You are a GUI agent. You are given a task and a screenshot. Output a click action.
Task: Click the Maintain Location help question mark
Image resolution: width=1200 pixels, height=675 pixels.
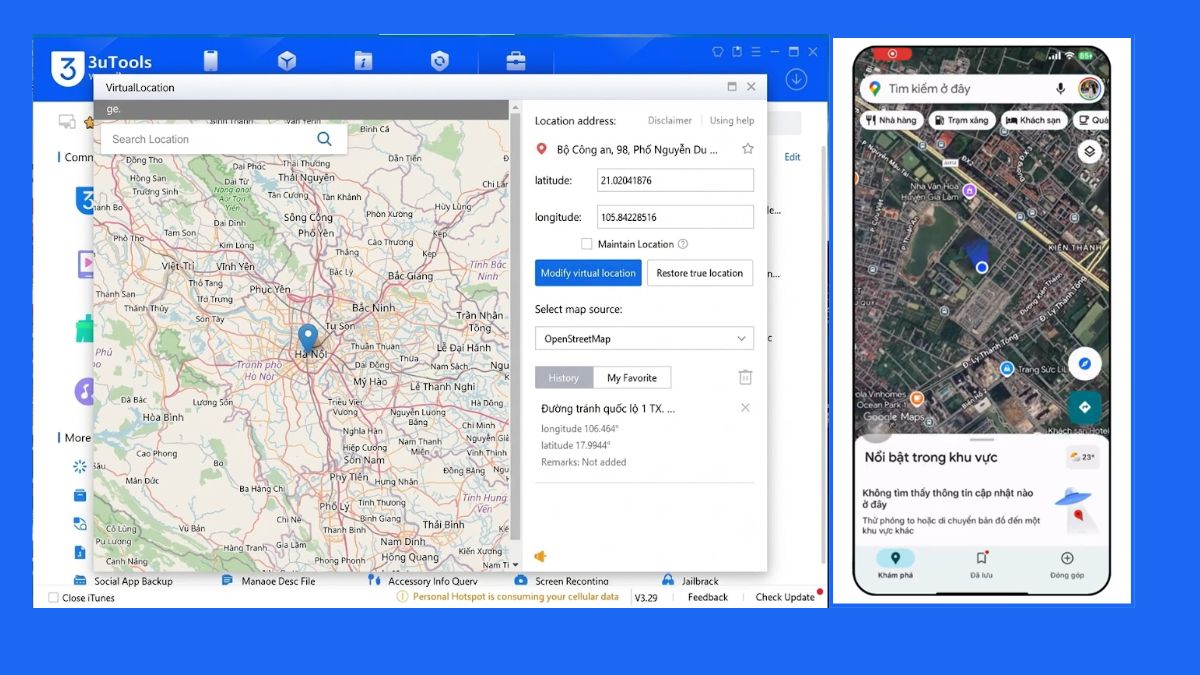click(683, 244)
